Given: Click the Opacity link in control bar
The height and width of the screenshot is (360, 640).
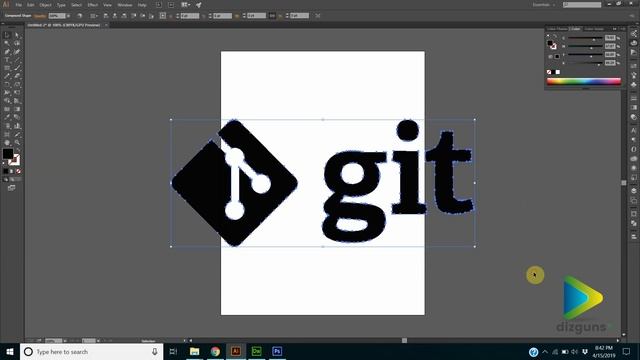Looking at the screenshot, I should click(40, 16).
